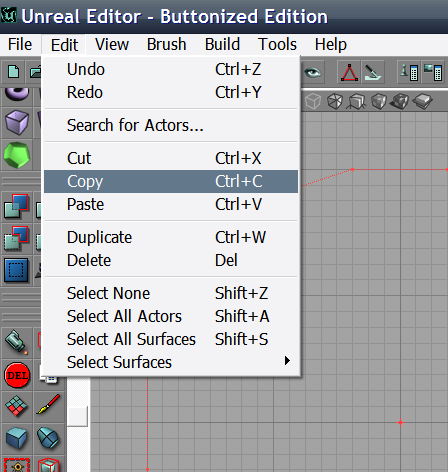Choose Duplicate from the Edit menu
Image resolution: width=448 pixels, height=472 pixels.
coord(171,237)
